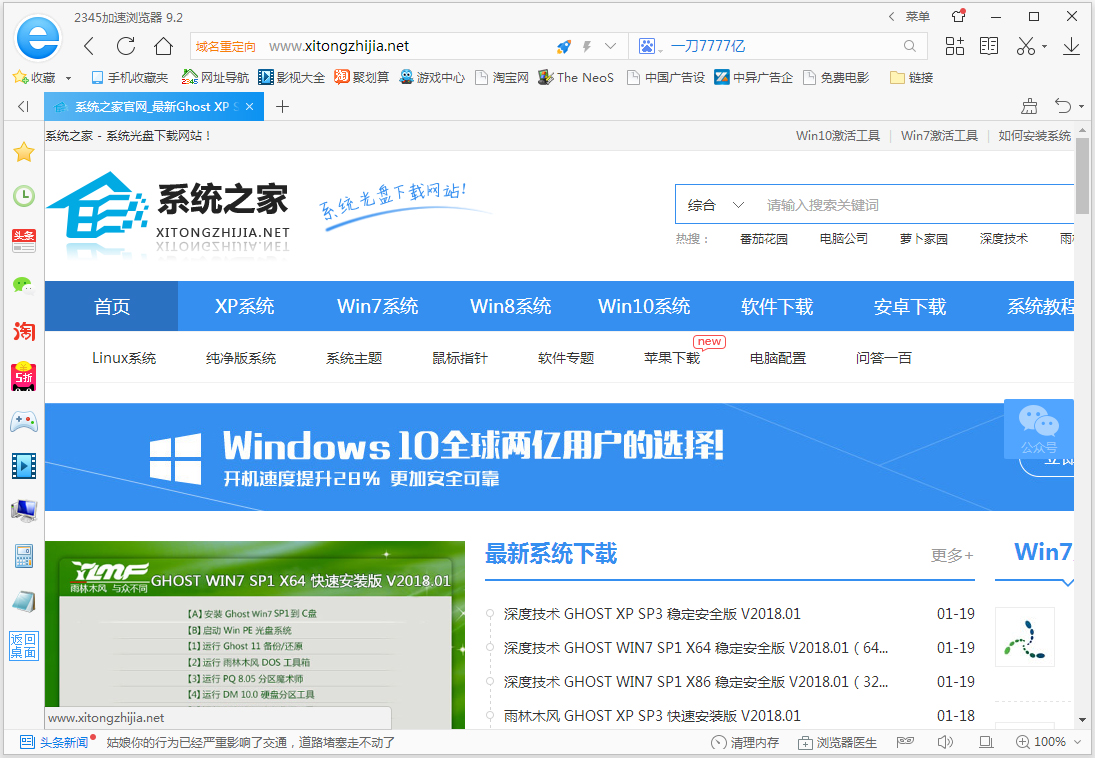
Task: Click the 浏览器医生 button in status bar
Action: click(x=837, y=742)
